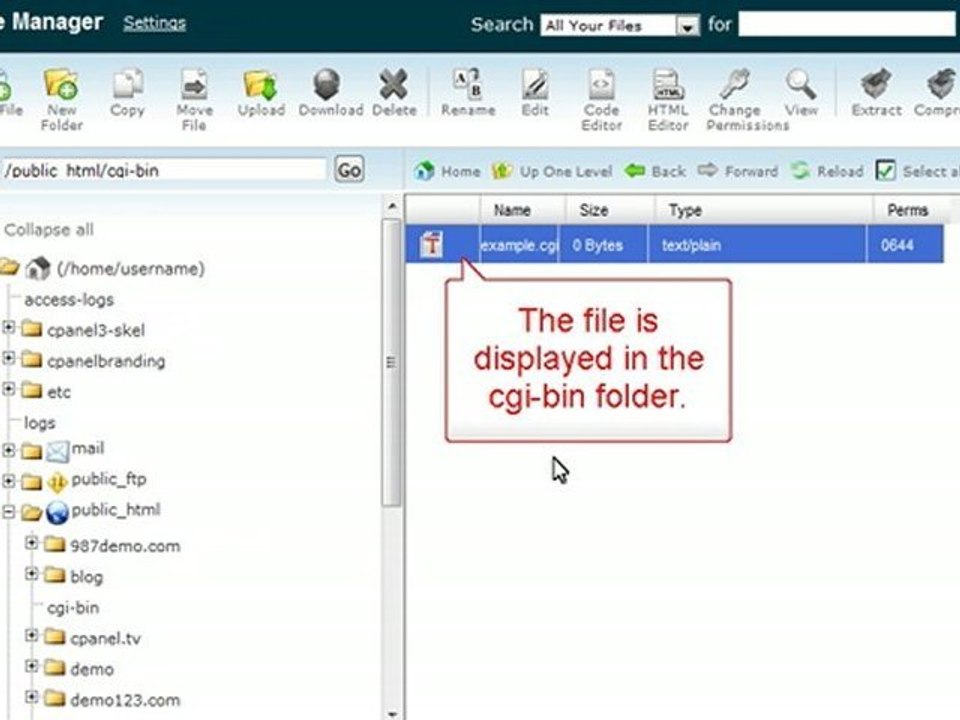Viewport: 960px width, 720px height.
Task: Expand the cpanelbranding folder
Action: [x=9, y=358]
